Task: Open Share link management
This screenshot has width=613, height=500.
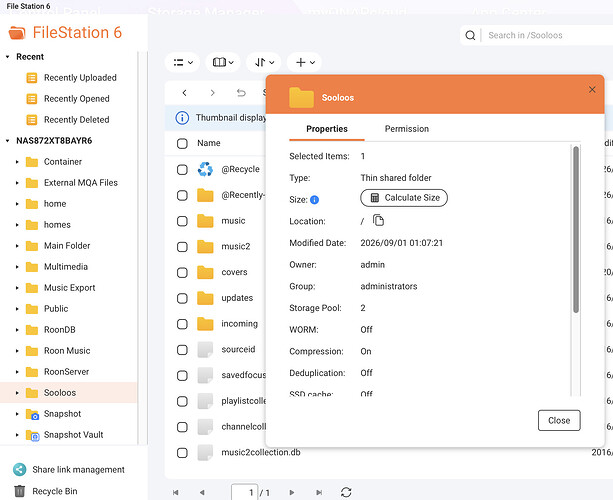Action: pyautogui.click(x=78, y=470)
